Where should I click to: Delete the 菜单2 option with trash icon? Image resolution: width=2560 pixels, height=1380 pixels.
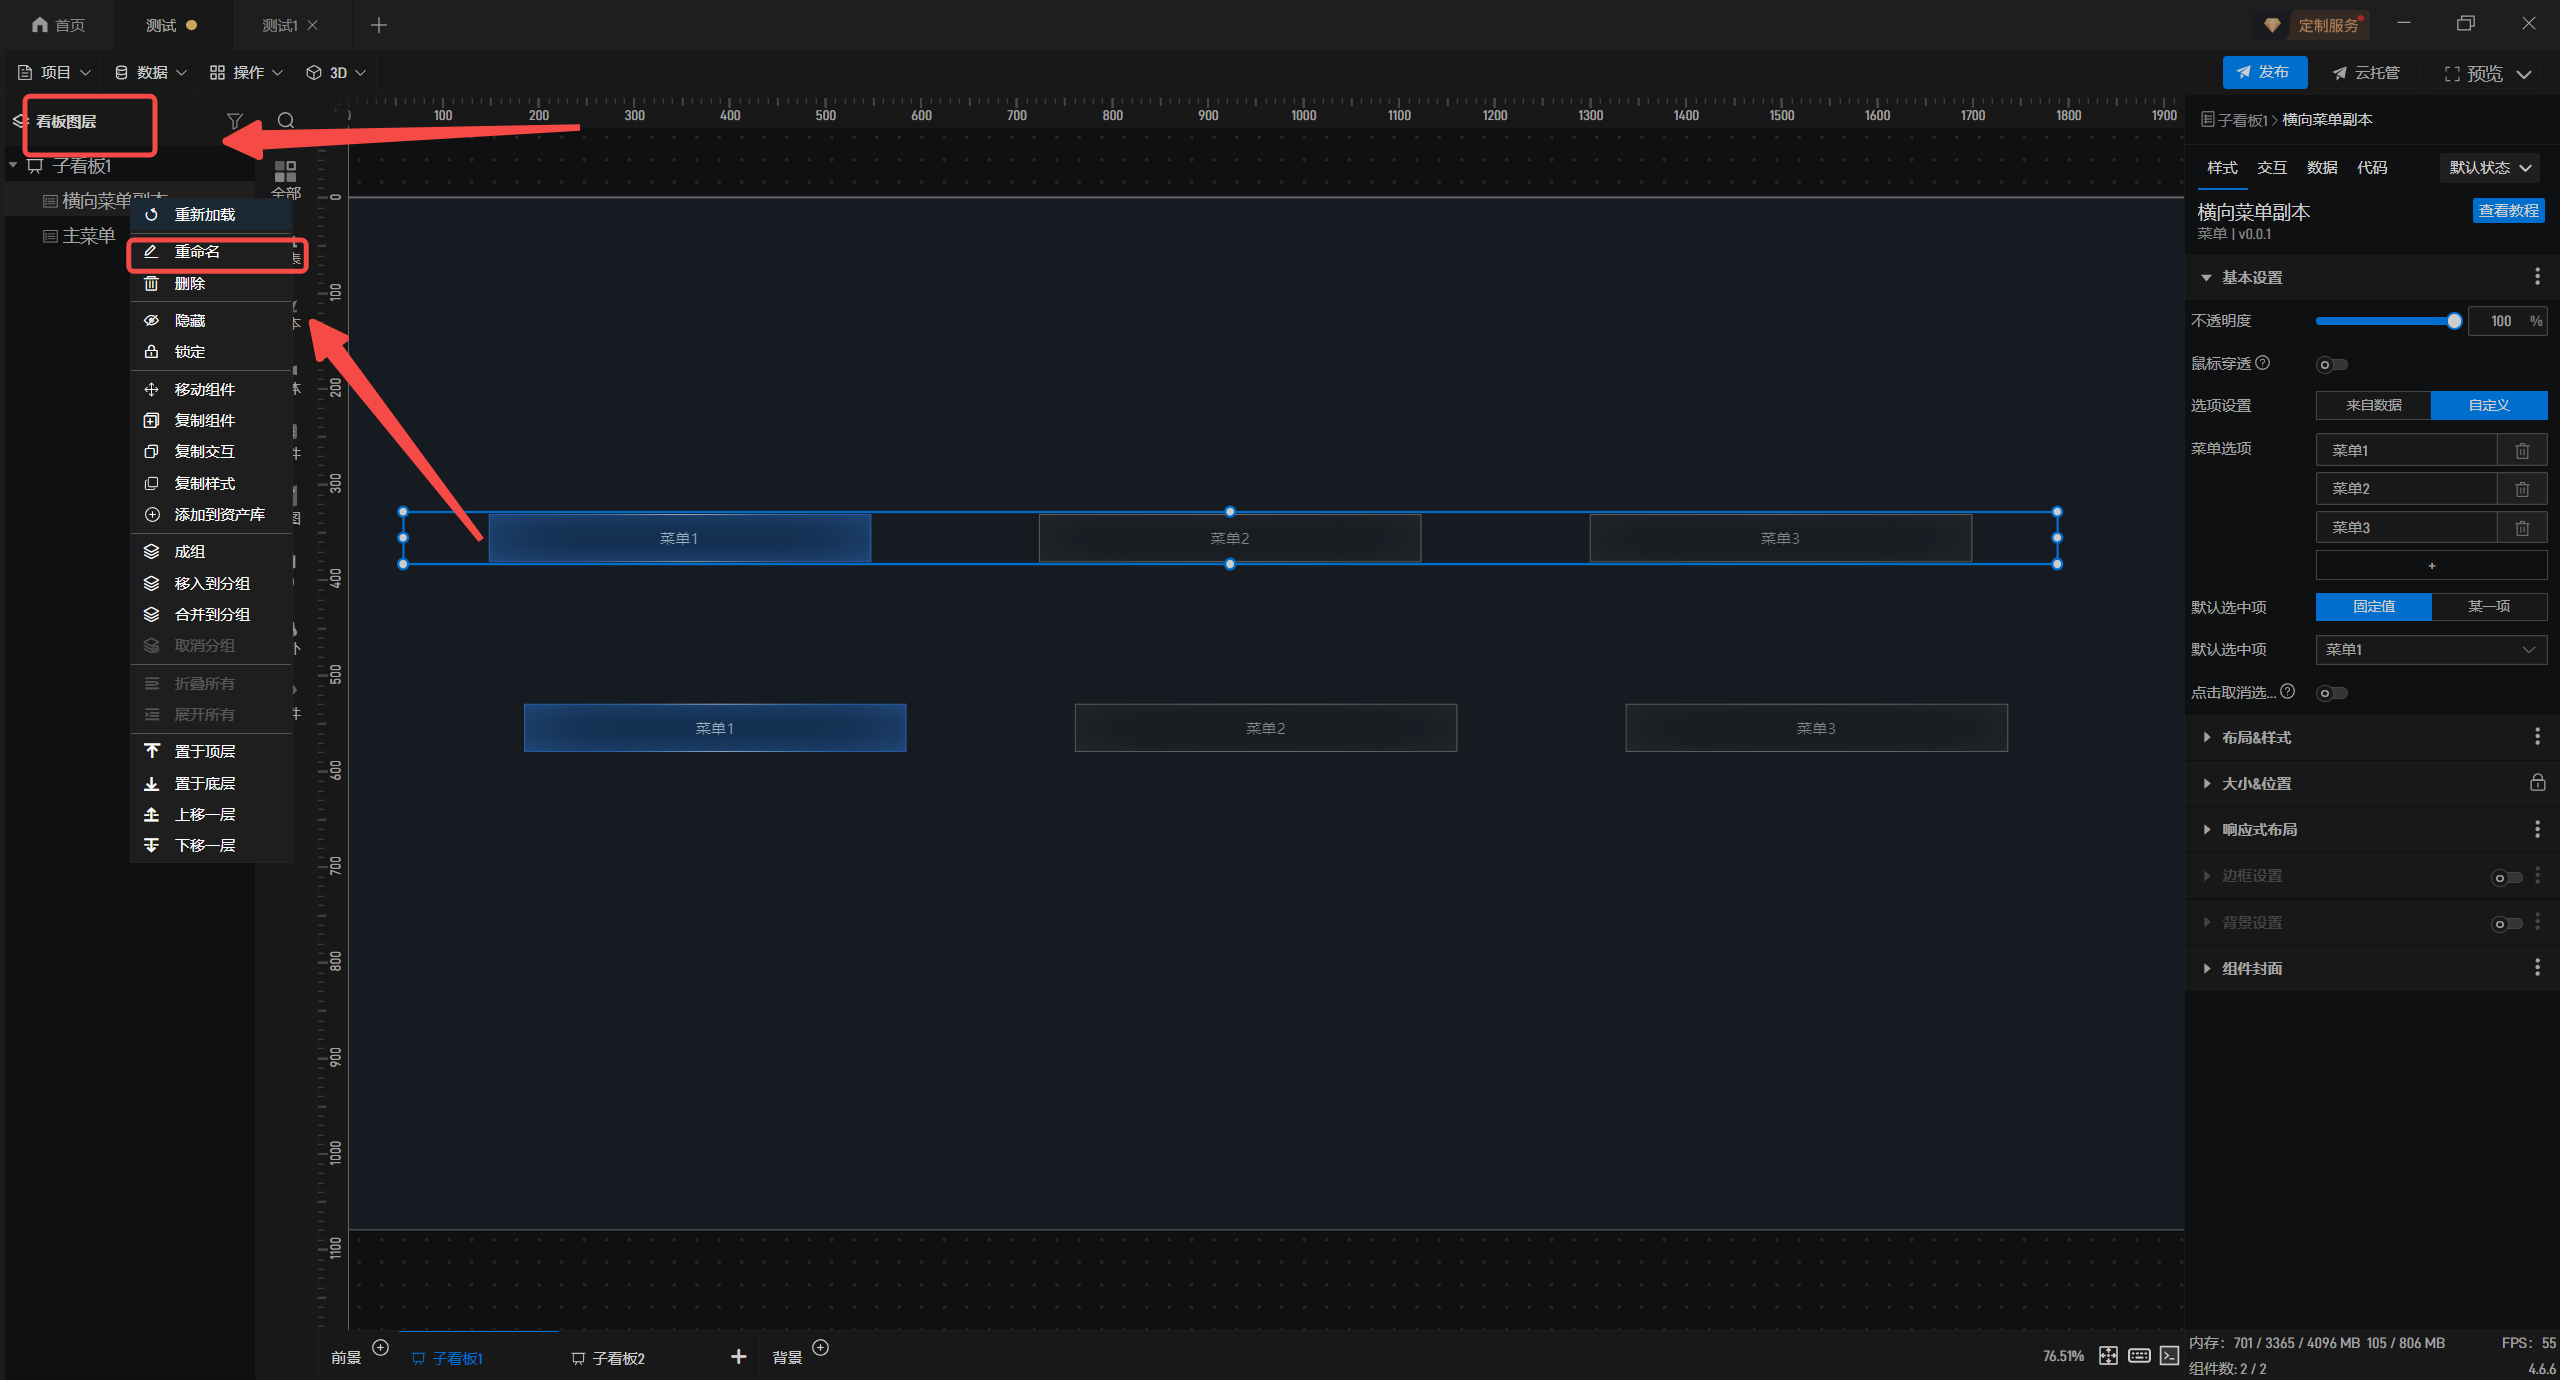click(x=2522, y=489)
